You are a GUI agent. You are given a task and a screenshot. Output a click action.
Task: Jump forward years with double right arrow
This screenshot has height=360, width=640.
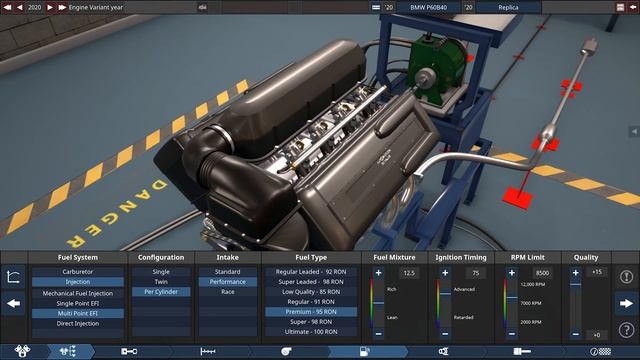coord(62,7)
